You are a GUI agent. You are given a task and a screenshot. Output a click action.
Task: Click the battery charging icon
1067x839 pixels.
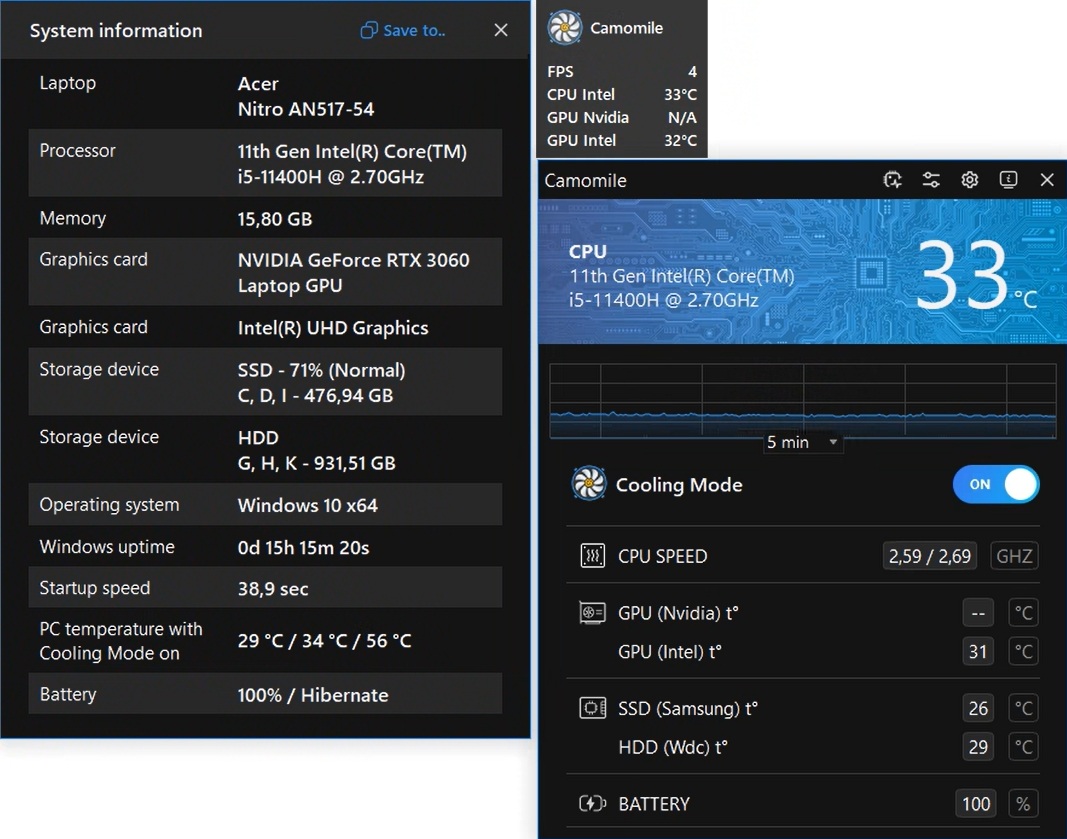pos(592,804)
